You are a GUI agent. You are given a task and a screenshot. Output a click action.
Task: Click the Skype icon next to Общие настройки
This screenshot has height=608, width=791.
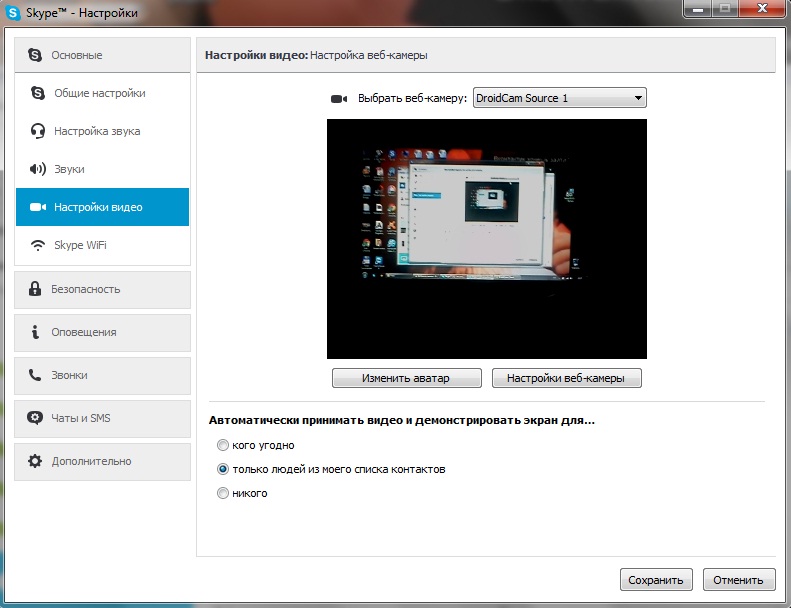(38, 93)
